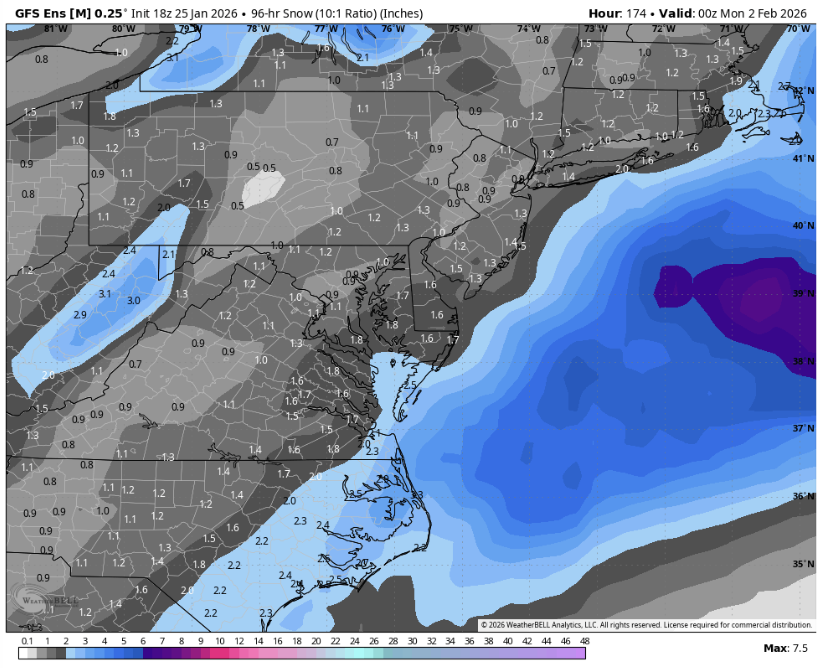Click the small white snow-free patch in Pennsylvania

pos(264,188)
